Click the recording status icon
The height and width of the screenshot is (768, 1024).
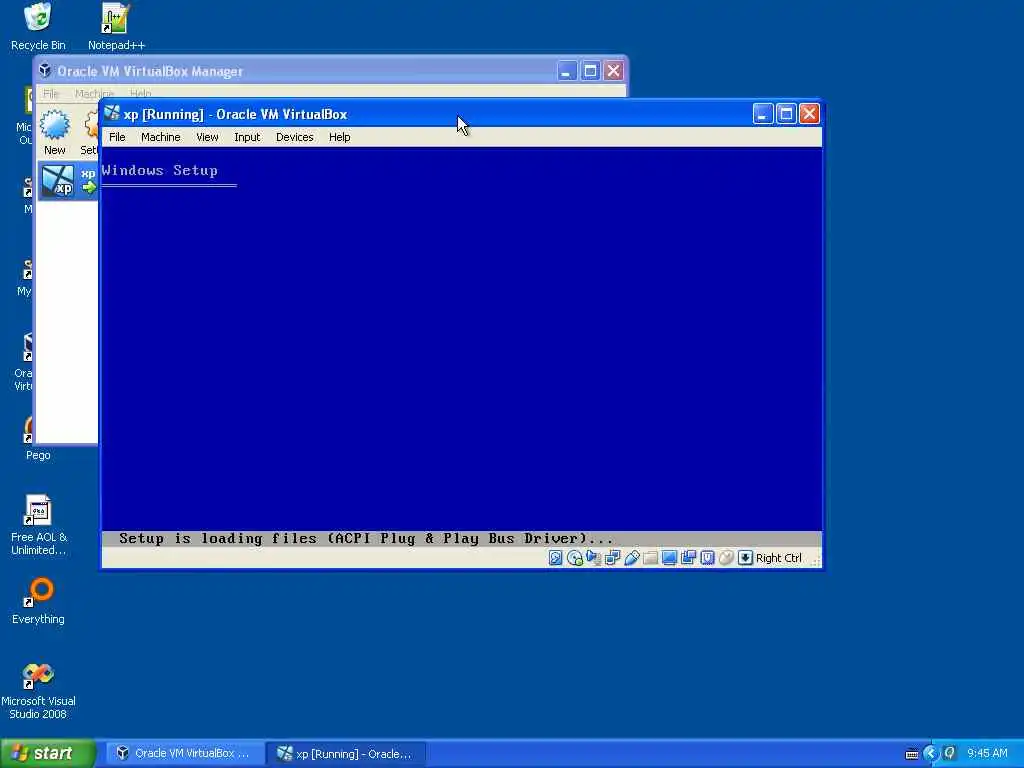point(688,558)
